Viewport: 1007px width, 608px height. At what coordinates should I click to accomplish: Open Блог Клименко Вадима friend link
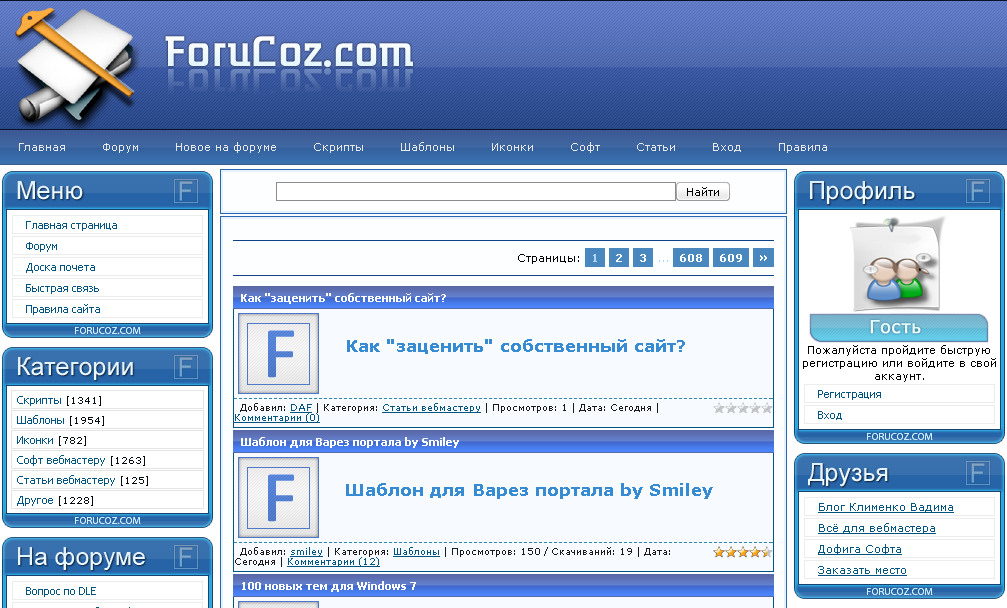(886, 507)
